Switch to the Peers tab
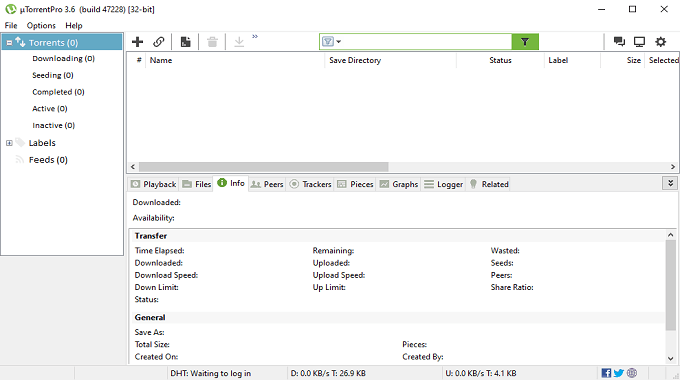This screenshot has height=380, width=680. (x=267, y=184)
